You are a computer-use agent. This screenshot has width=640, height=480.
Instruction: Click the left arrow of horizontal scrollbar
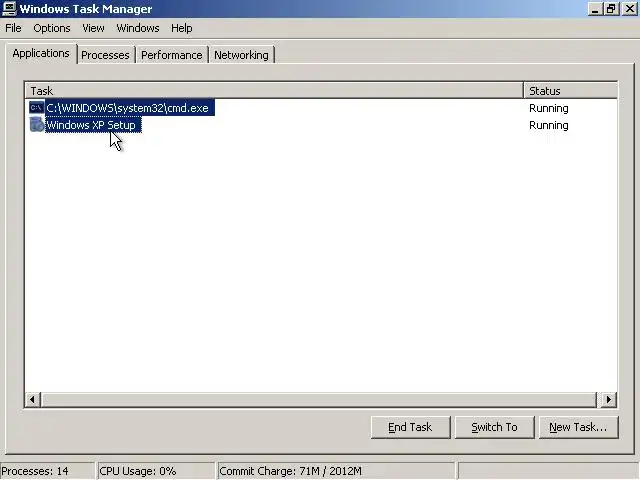coord(33,400)
